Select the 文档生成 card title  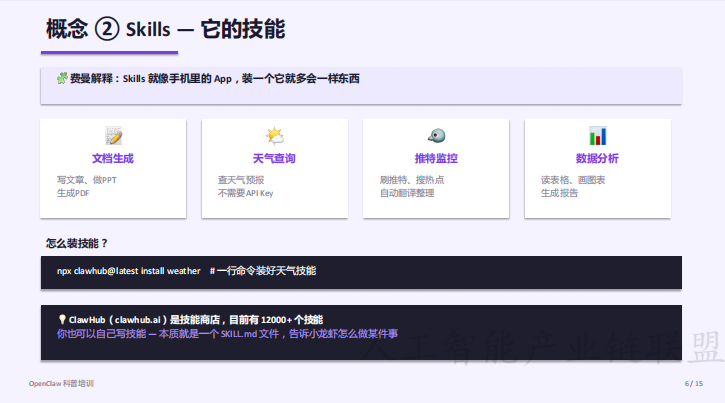(x=113, y=159)
